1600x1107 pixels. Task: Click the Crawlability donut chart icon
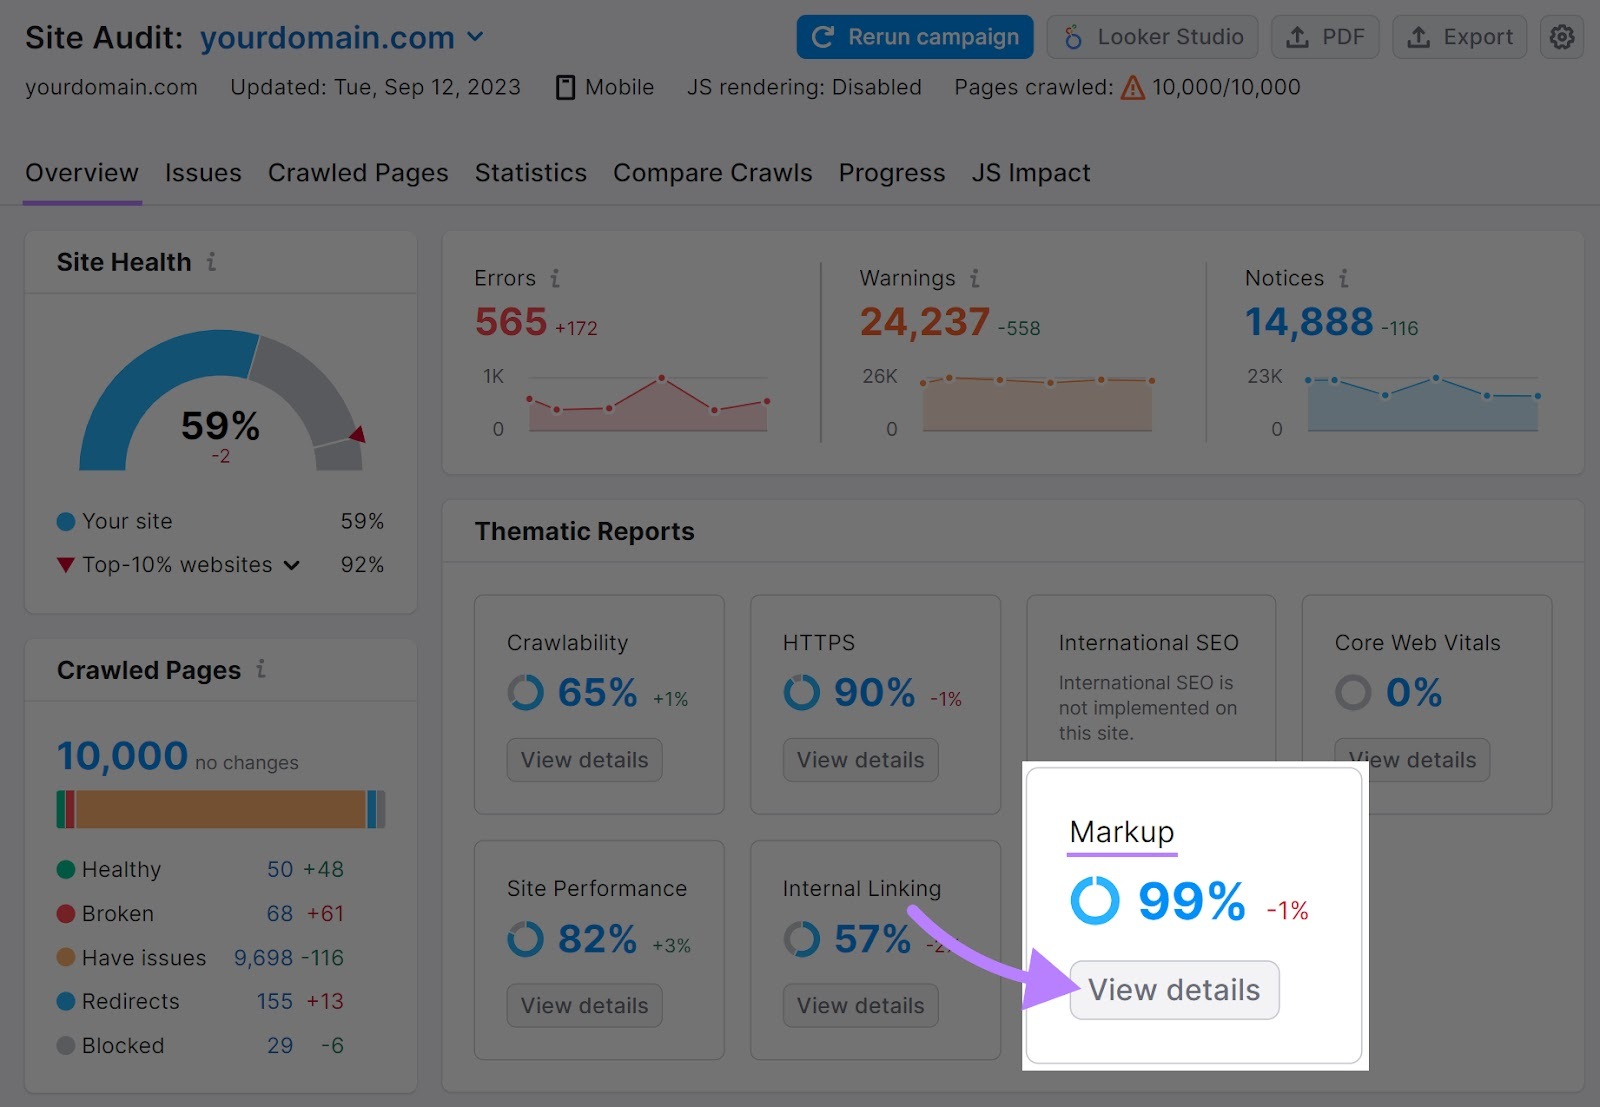coord(526,692)
